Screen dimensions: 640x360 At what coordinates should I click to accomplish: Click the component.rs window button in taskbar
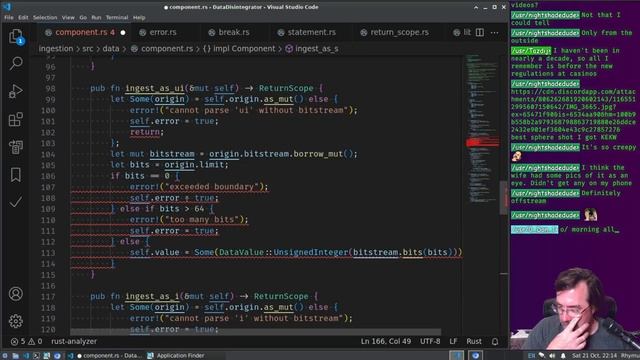point(109,356)
